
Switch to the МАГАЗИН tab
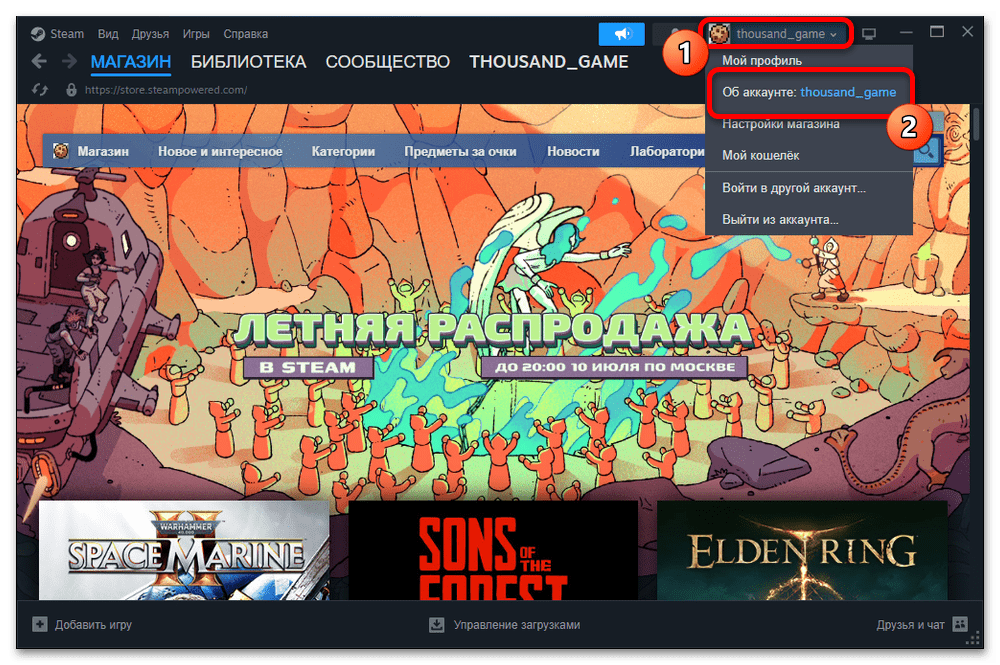[131, 62]
